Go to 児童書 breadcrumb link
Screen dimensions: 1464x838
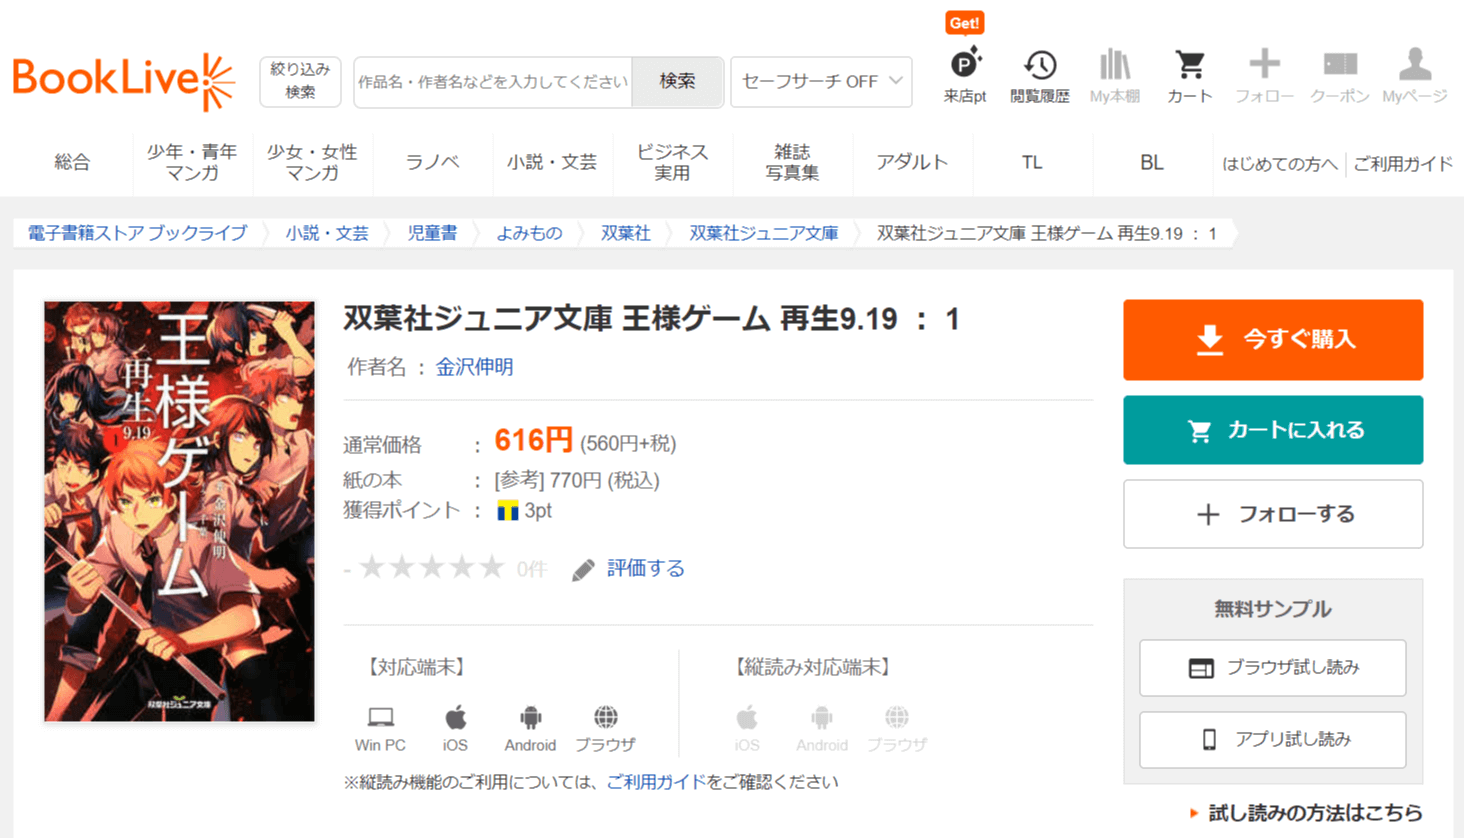pyautogui.click(x=432, y=233)
